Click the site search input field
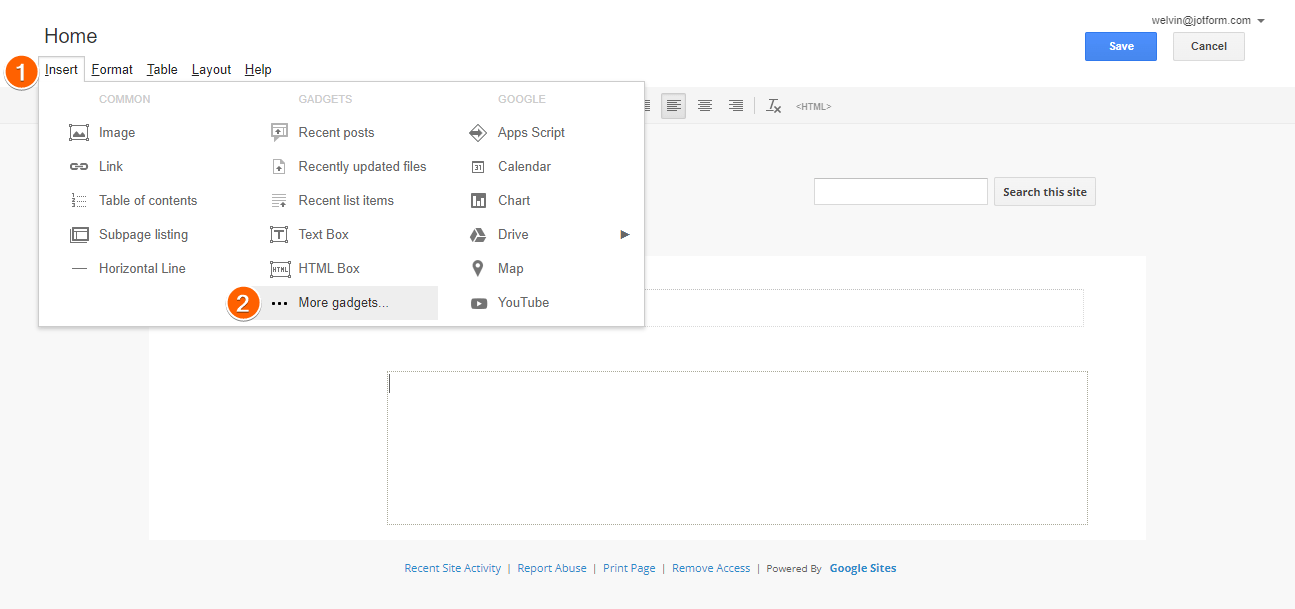1295x609 pixels. [900, 191]
